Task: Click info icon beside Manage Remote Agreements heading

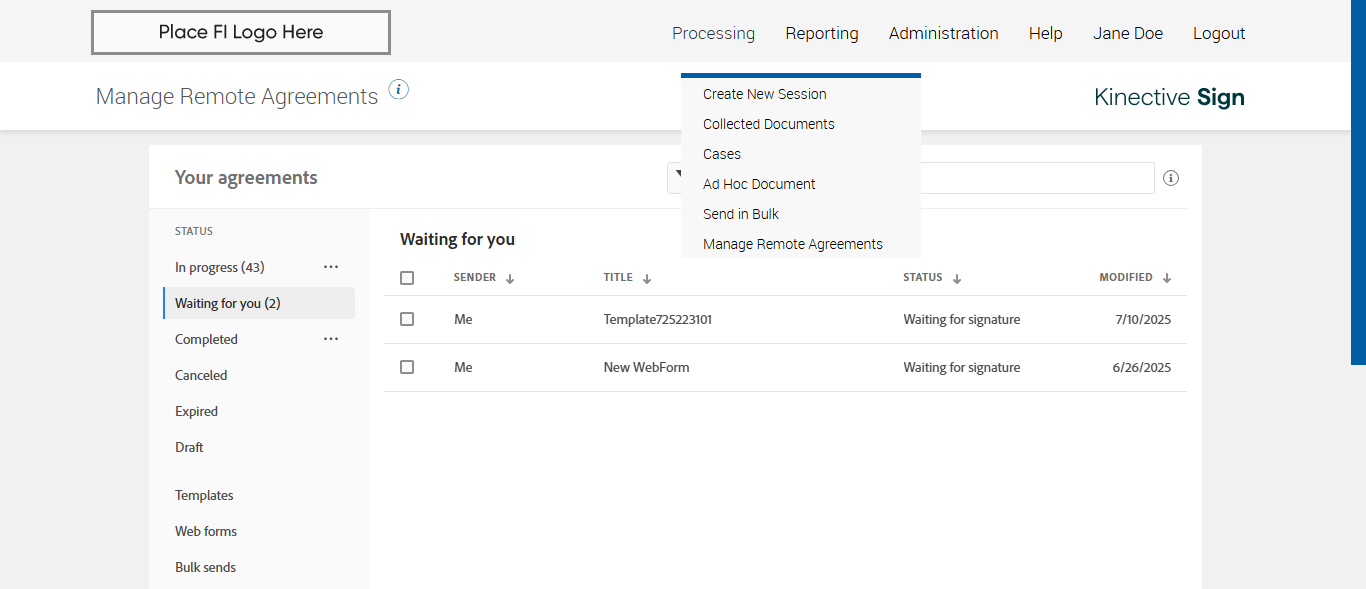Action: point(399,90)
